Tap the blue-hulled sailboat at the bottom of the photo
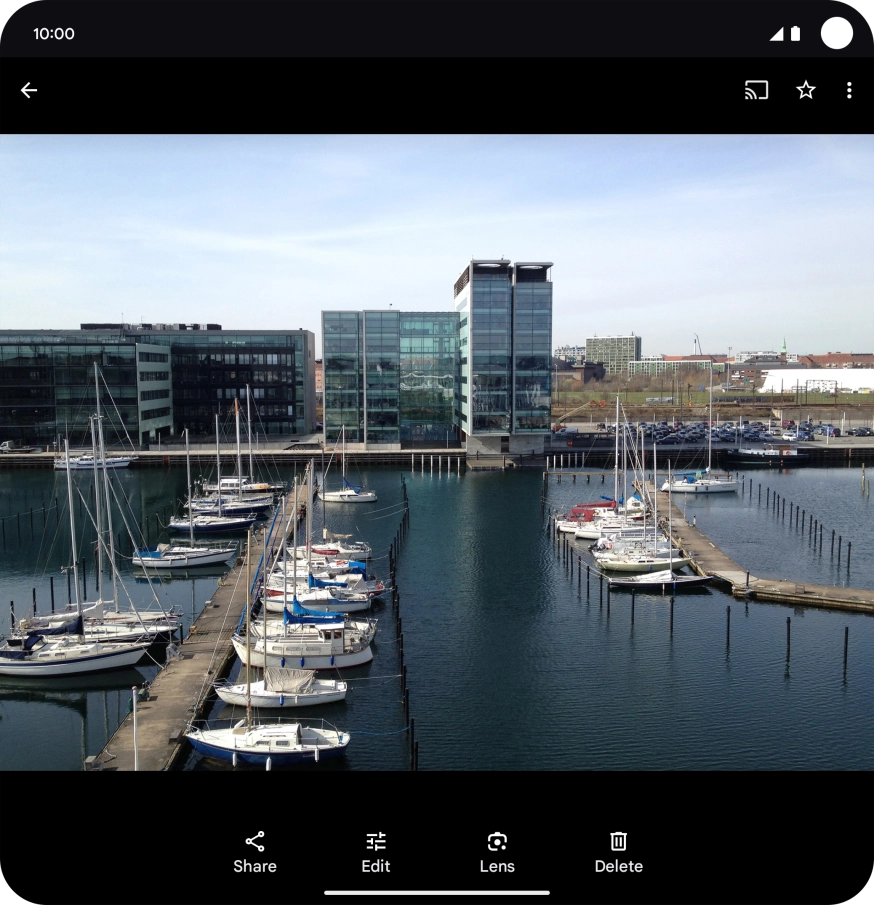The width and height of the screenshot is (874, 905). [267, 742]
